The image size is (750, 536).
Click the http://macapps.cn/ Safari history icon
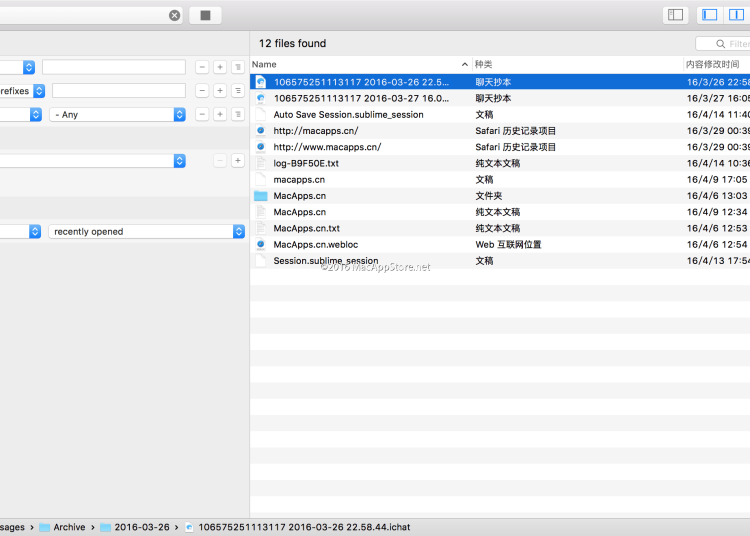(261, 131)
